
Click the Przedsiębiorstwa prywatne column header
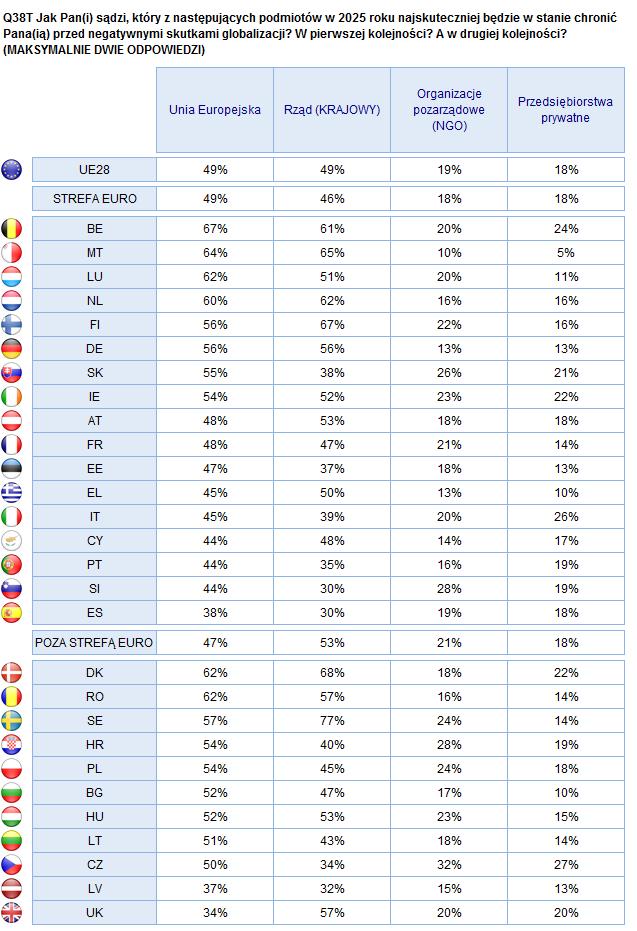pos(566,110)
